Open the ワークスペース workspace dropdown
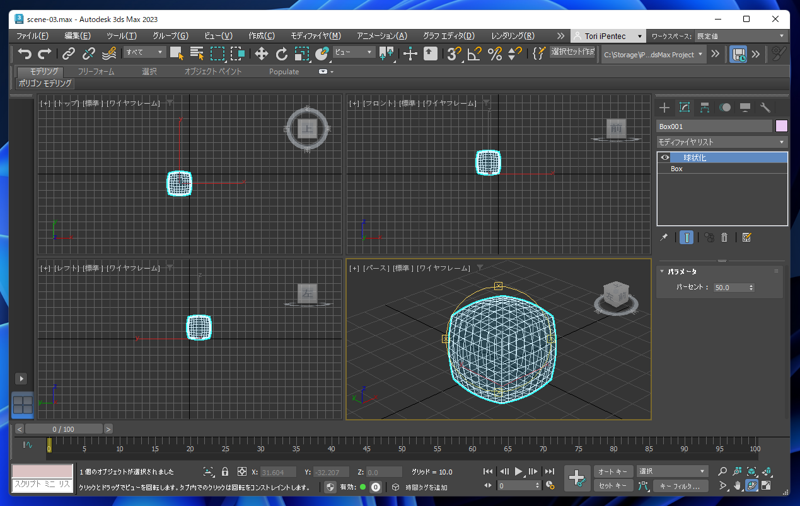Viewport: 800px width, 506px height. click(x=743, y=36)
